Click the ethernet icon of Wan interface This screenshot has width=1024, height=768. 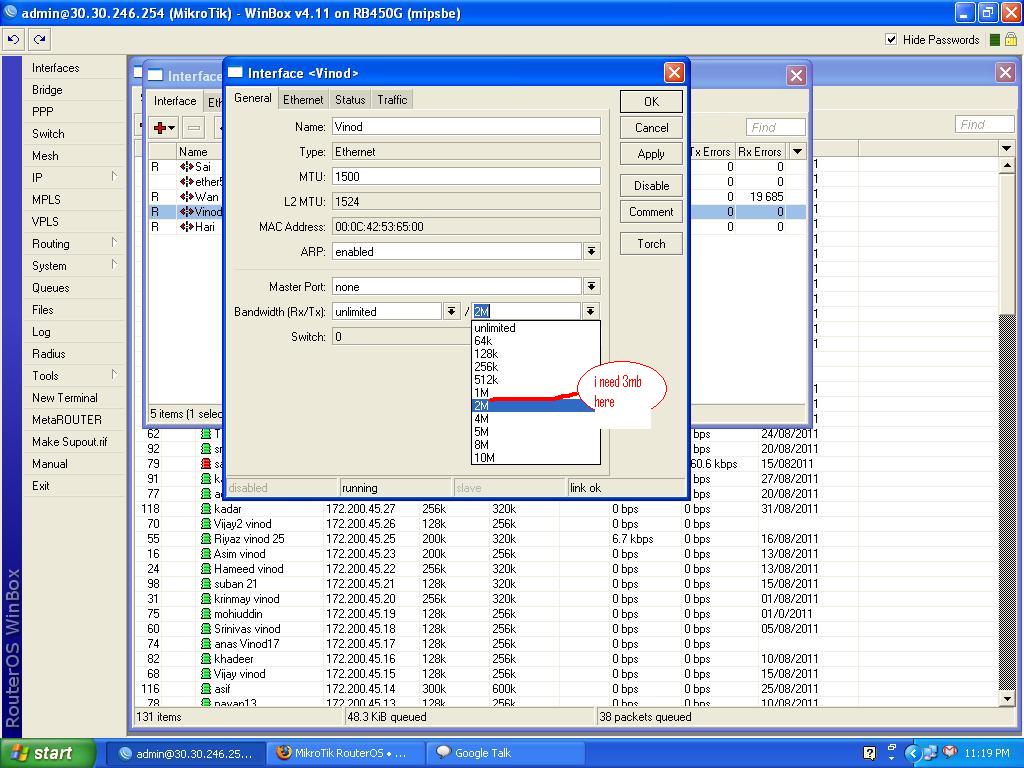[x=187, y=197]
